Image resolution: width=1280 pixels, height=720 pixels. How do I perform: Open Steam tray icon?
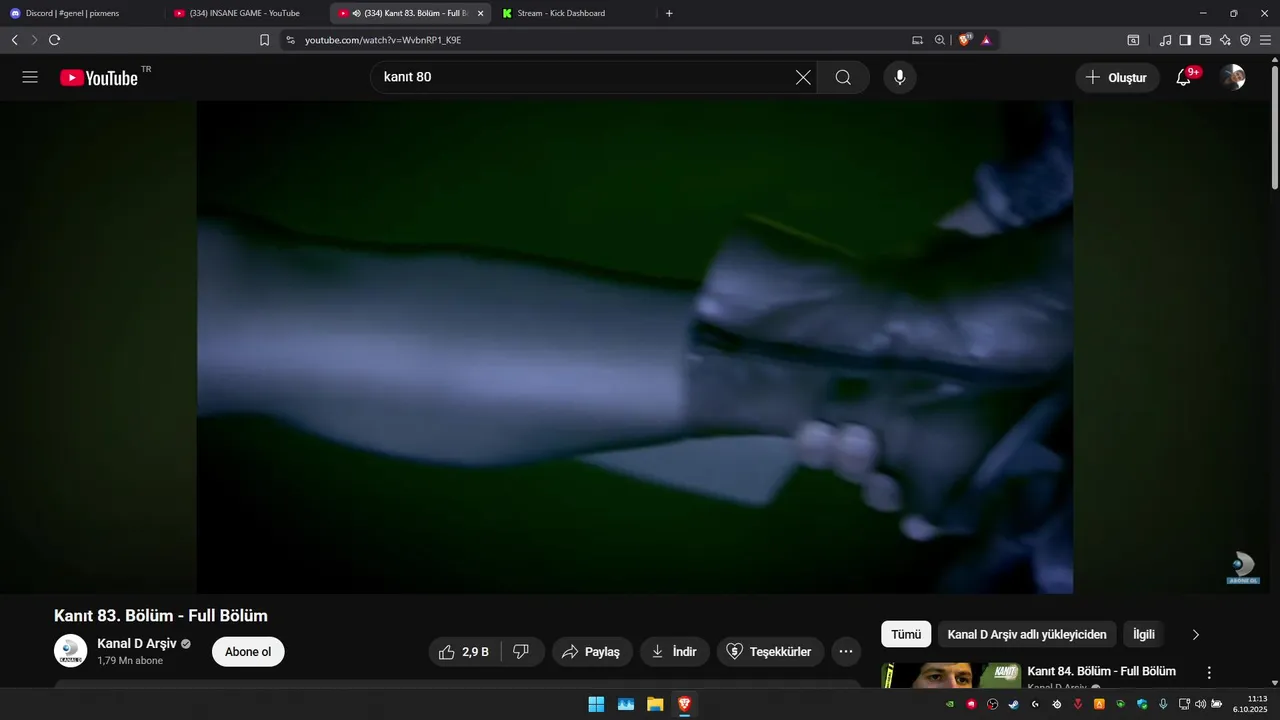point(1013,704)
